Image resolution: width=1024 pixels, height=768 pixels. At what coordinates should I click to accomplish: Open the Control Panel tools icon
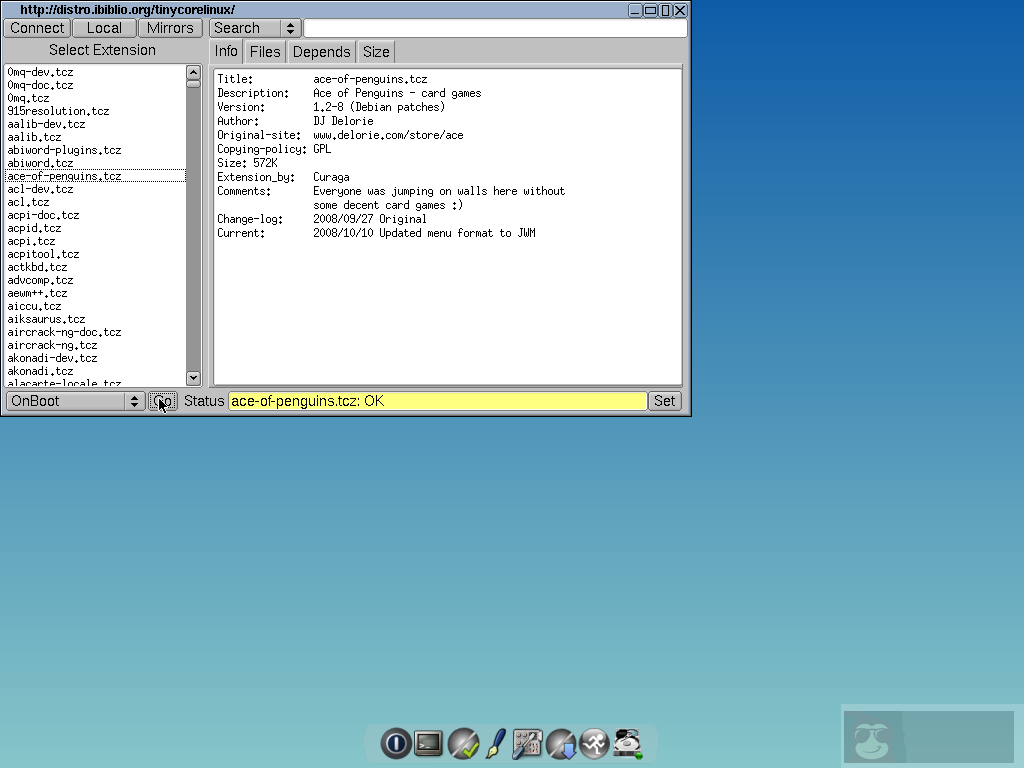[x=527, y=743]
